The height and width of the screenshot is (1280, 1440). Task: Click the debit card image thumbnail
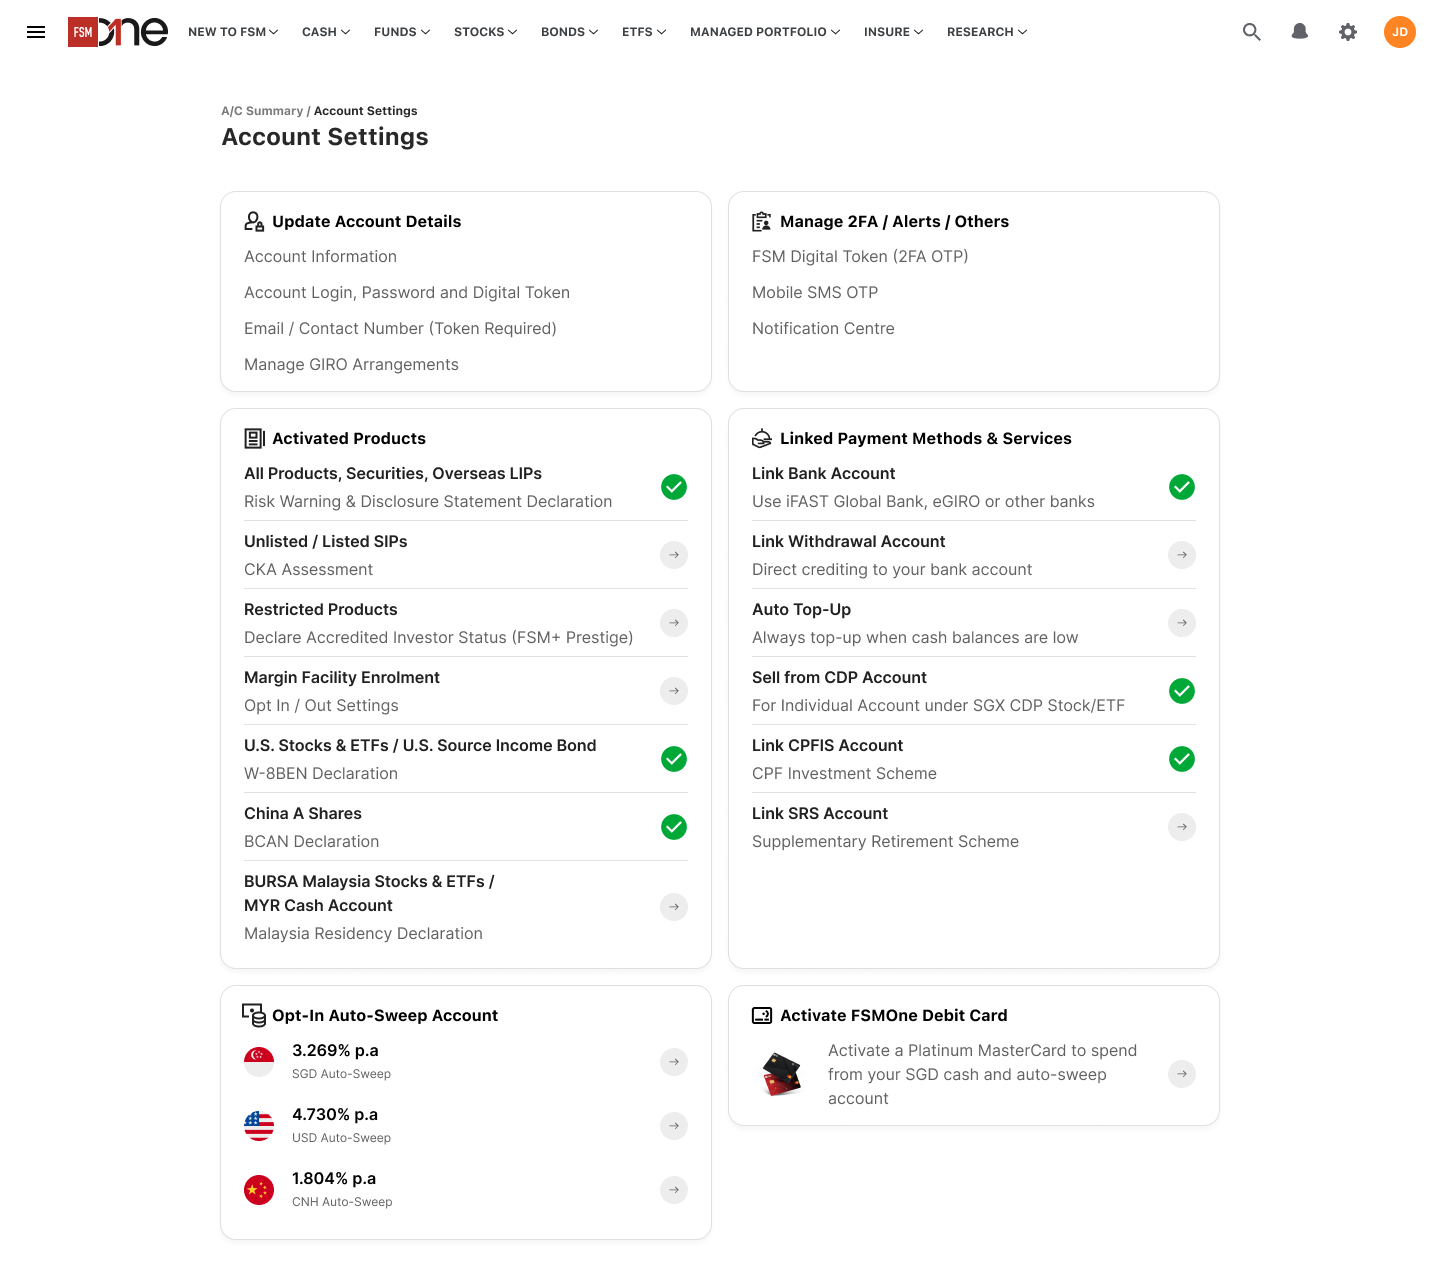pyautogui.click(x=782, y=1074)
